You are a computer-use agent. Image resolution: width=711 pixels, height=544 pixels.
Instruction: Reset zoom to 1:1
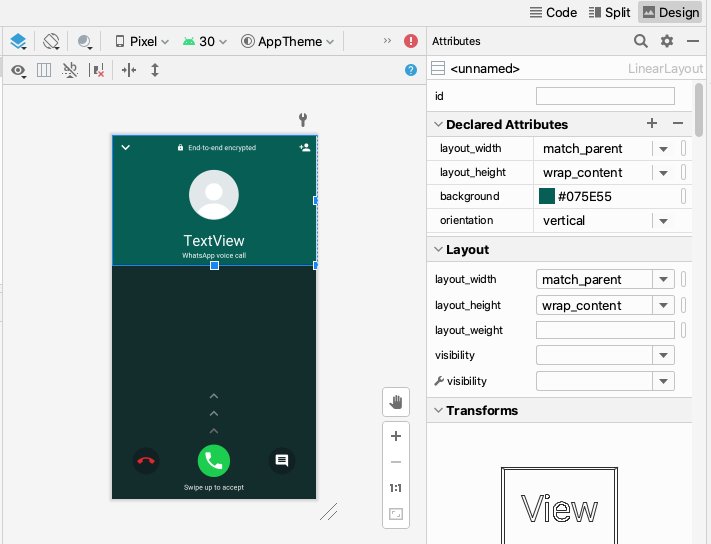[x=396, y=488]
